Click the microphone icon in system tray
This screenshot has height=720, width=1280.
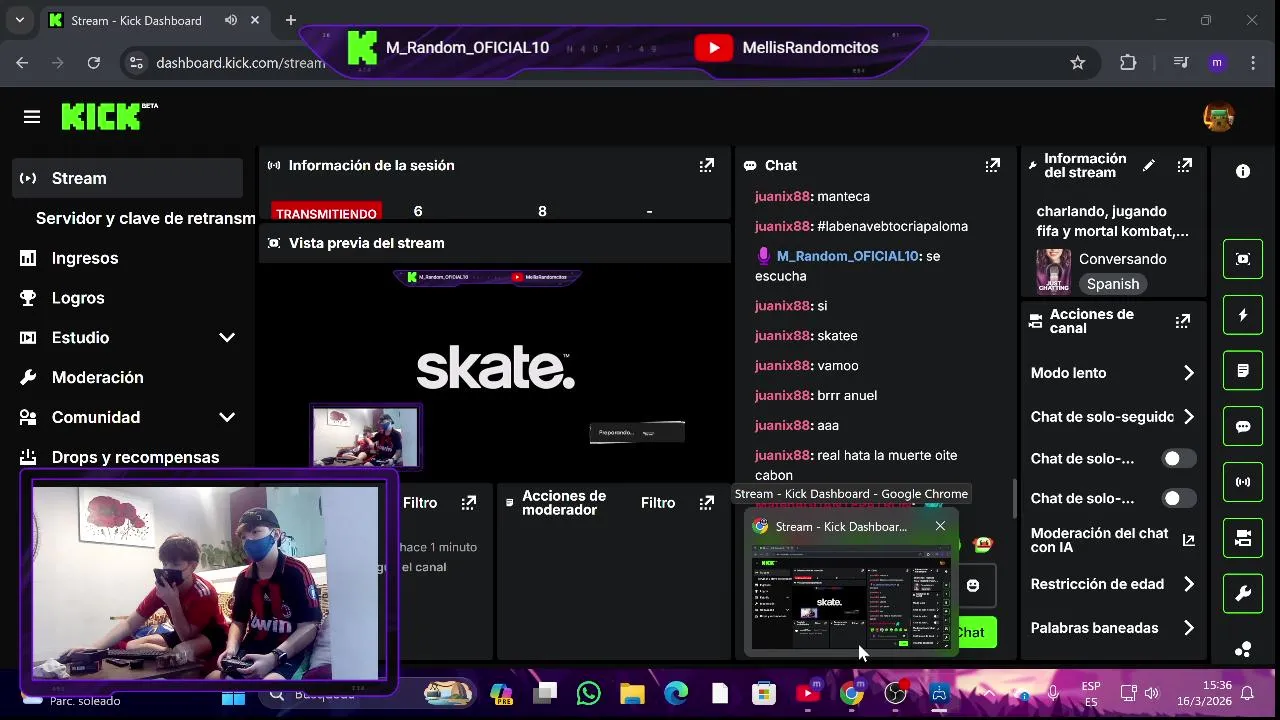1053,693
